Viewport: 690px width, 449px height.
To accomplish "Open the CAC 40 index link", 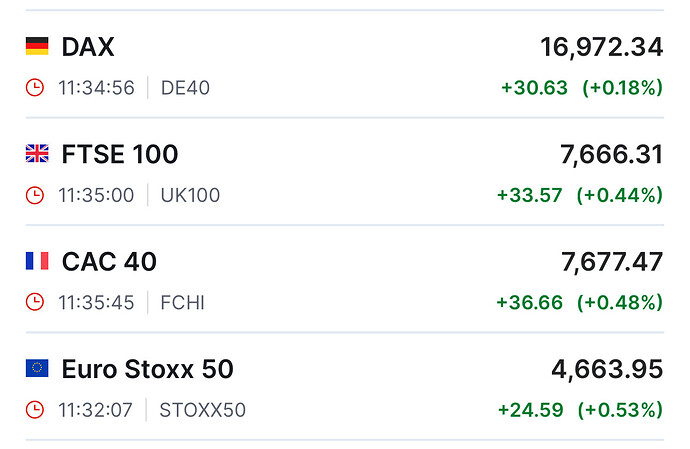I will [109, 262].
